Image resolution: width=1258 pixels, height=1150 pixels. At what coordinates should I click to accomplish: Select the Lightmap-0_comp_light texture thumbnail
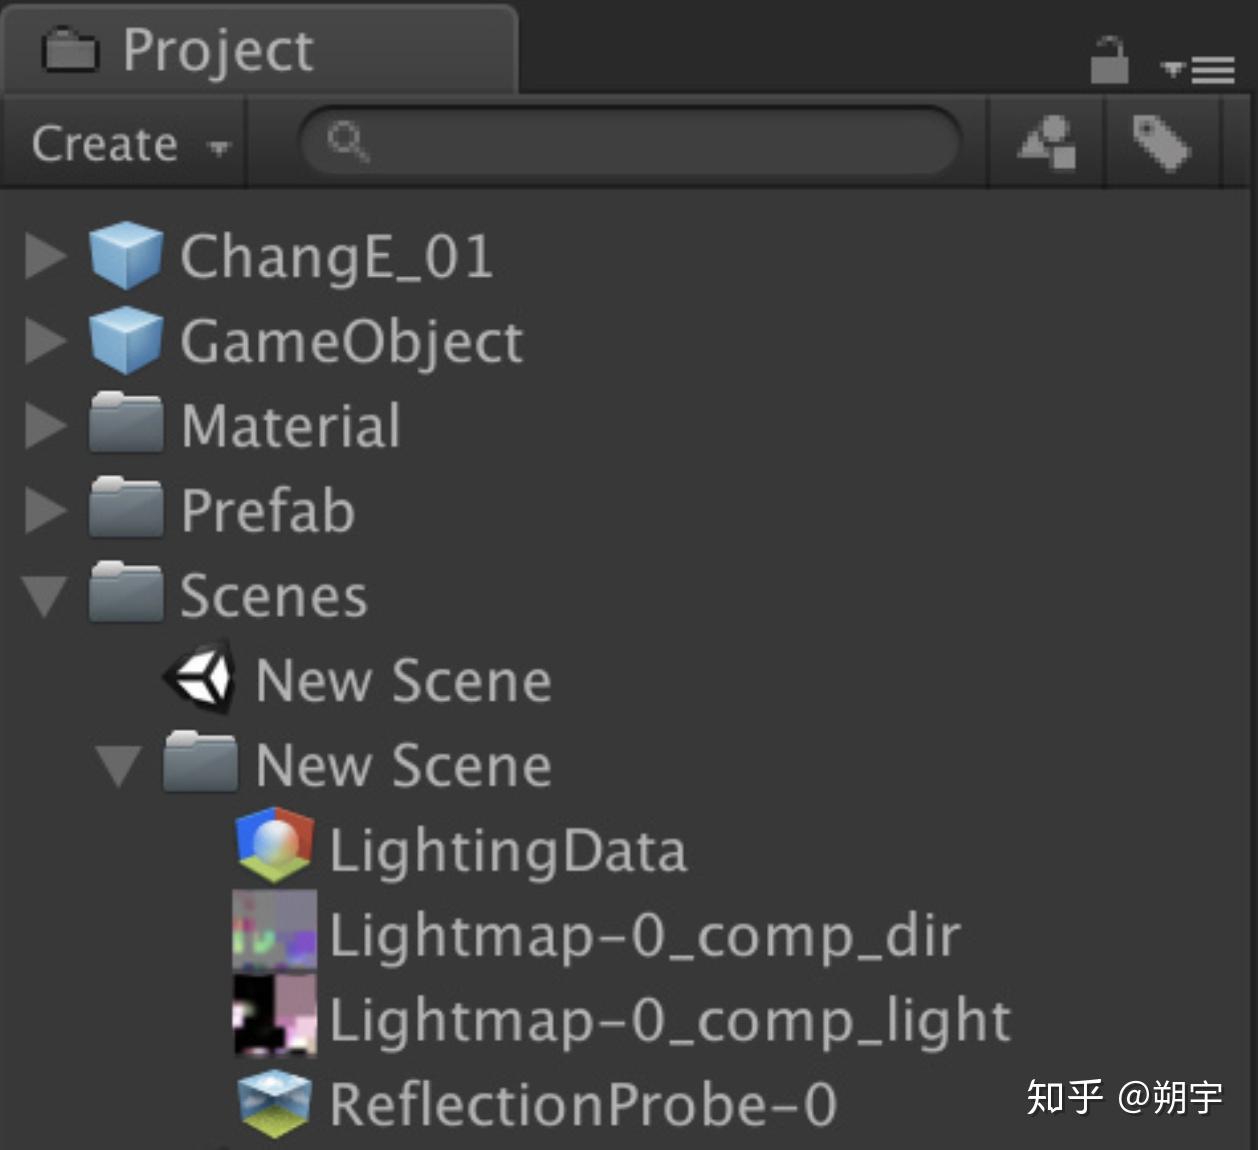(x=275, y=1016)
